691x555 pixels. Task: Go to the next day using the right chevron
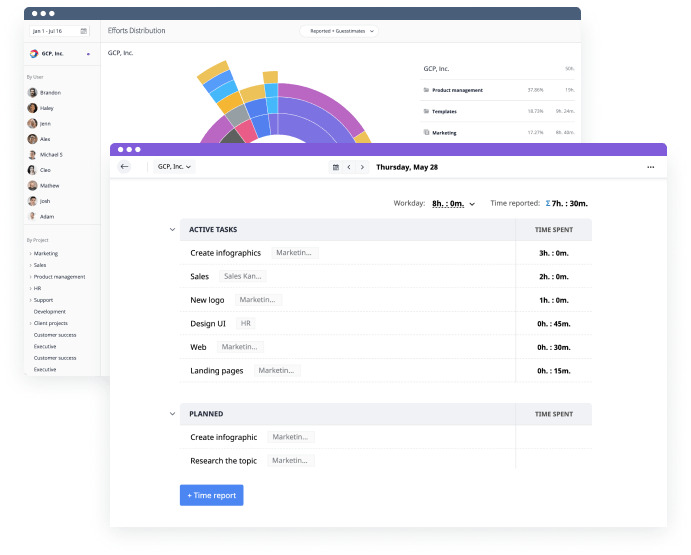362,167
